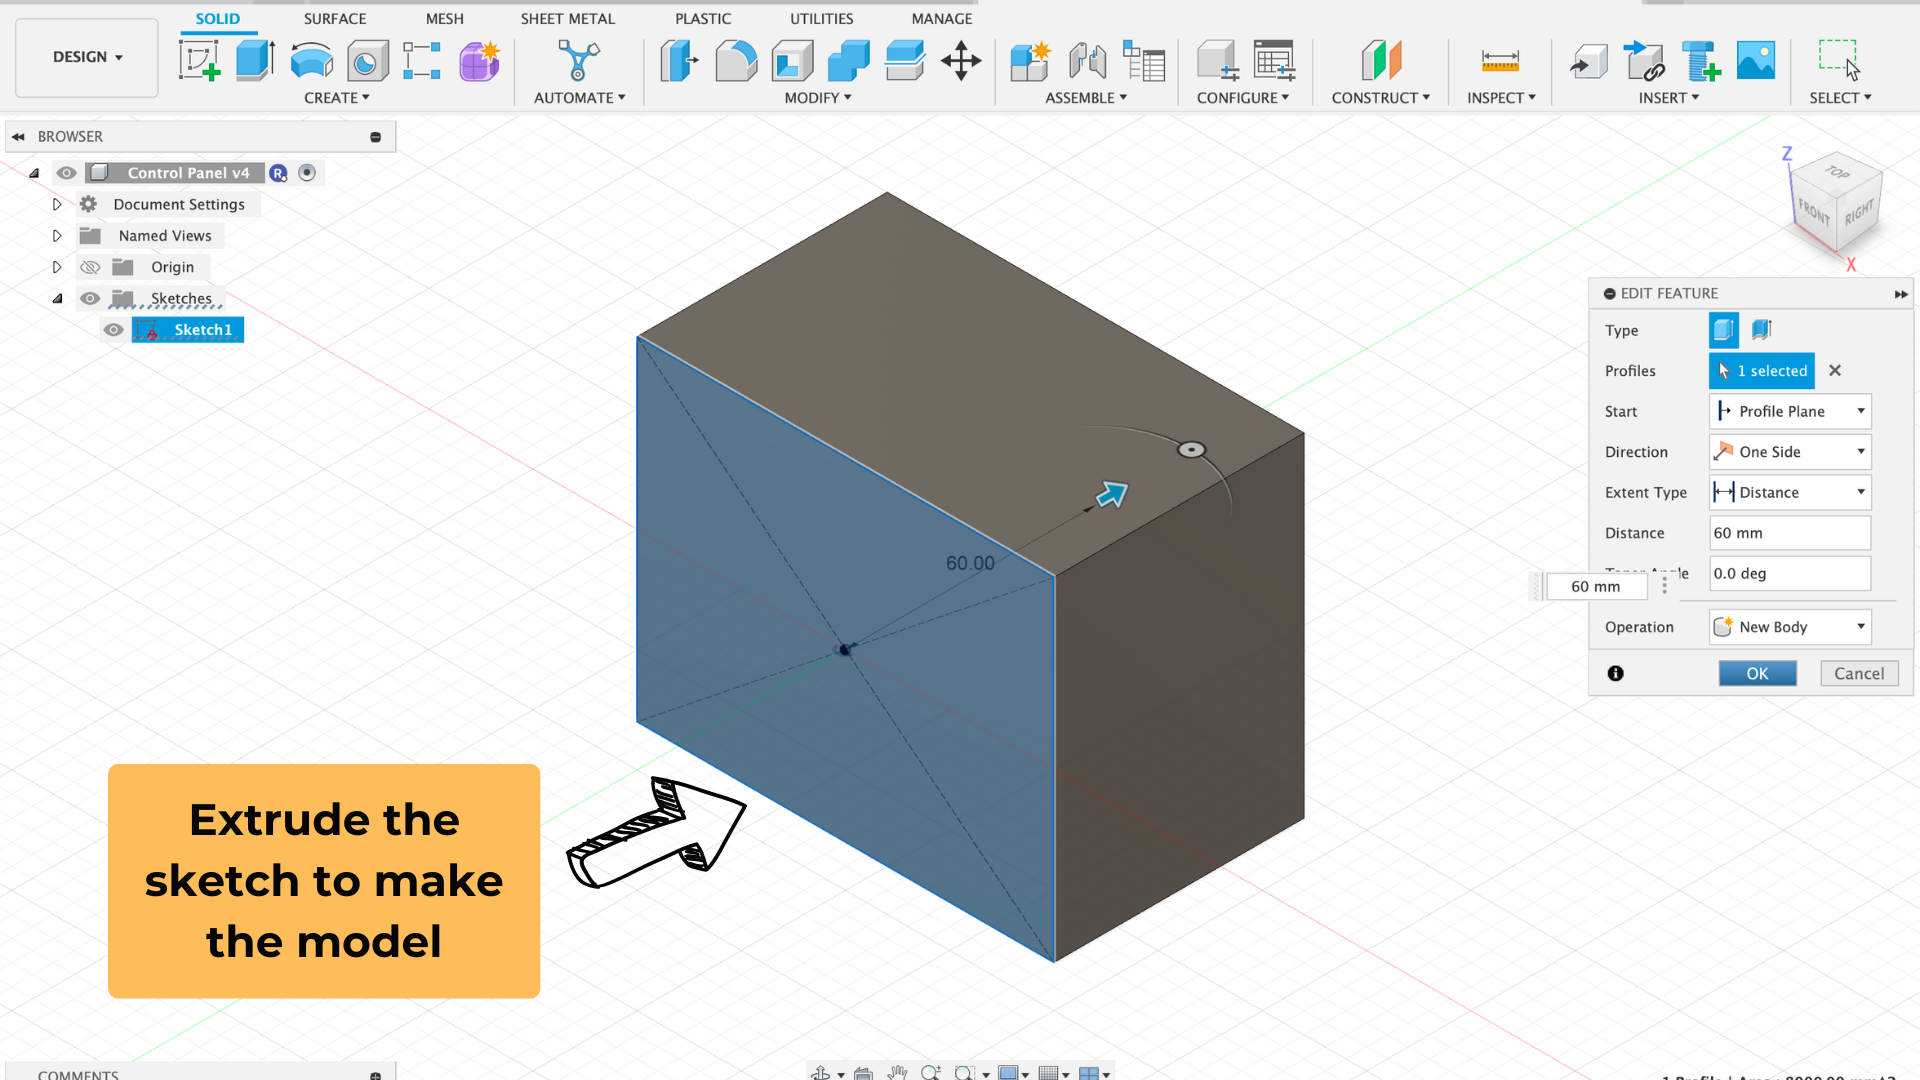The height and width of the screenshot is (1080, 1920).
Task: Switch to the SURFACE tab
Action: pyautogui.click(x=335, y=18)
